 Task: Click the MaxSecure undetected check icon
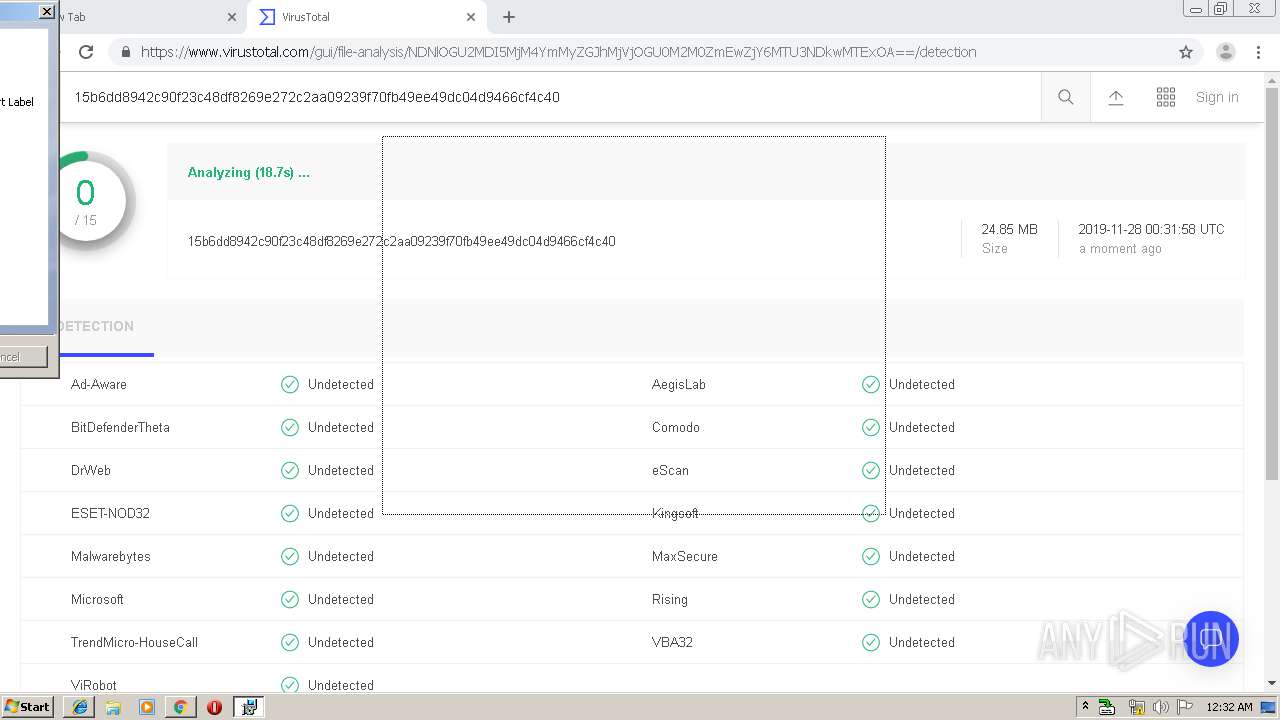pos(871,556)
